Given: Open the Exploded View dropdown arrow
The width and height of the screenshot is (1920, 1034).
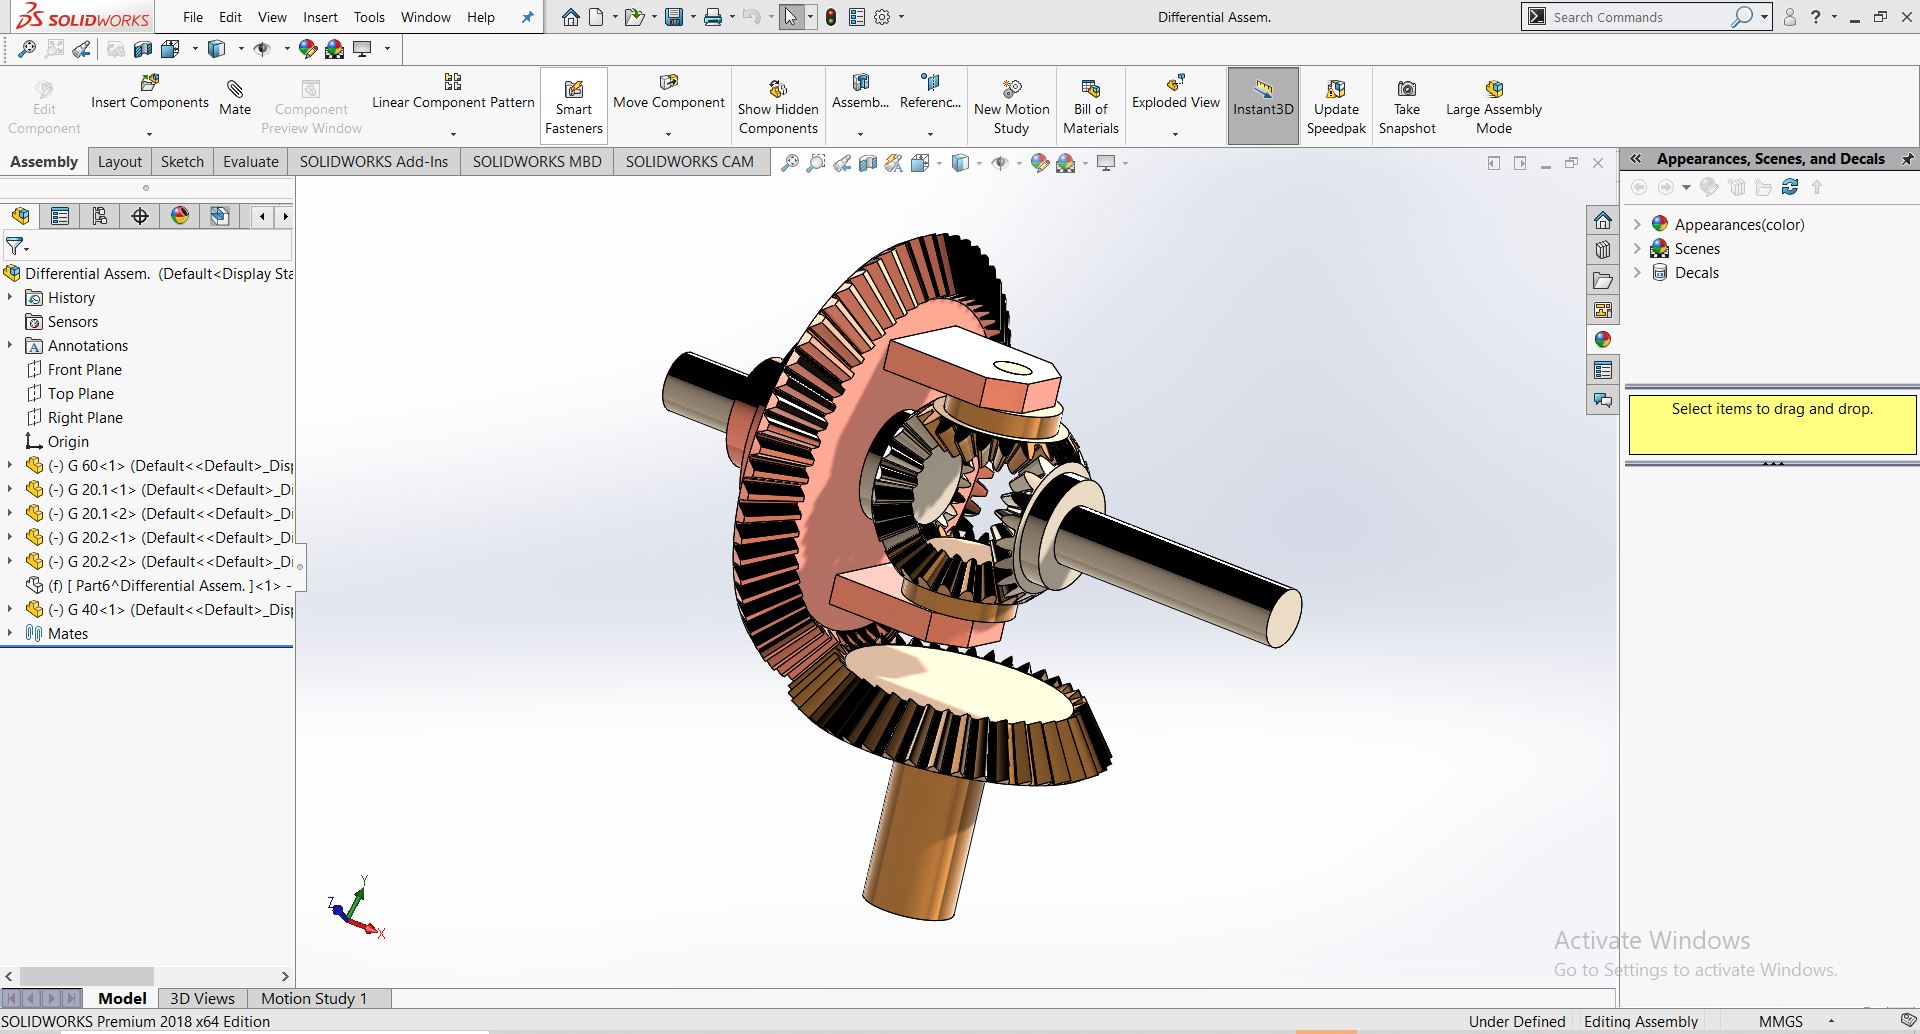Looking at the screenshot, I should pos(1176,134).
